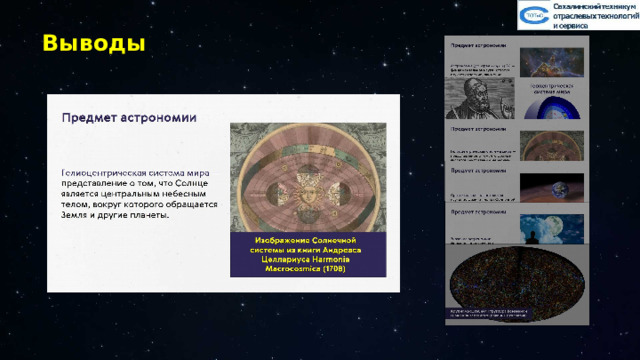Select the geocentric system sphere thumbnail
This screenshot has height=360, width=640.
552,107
